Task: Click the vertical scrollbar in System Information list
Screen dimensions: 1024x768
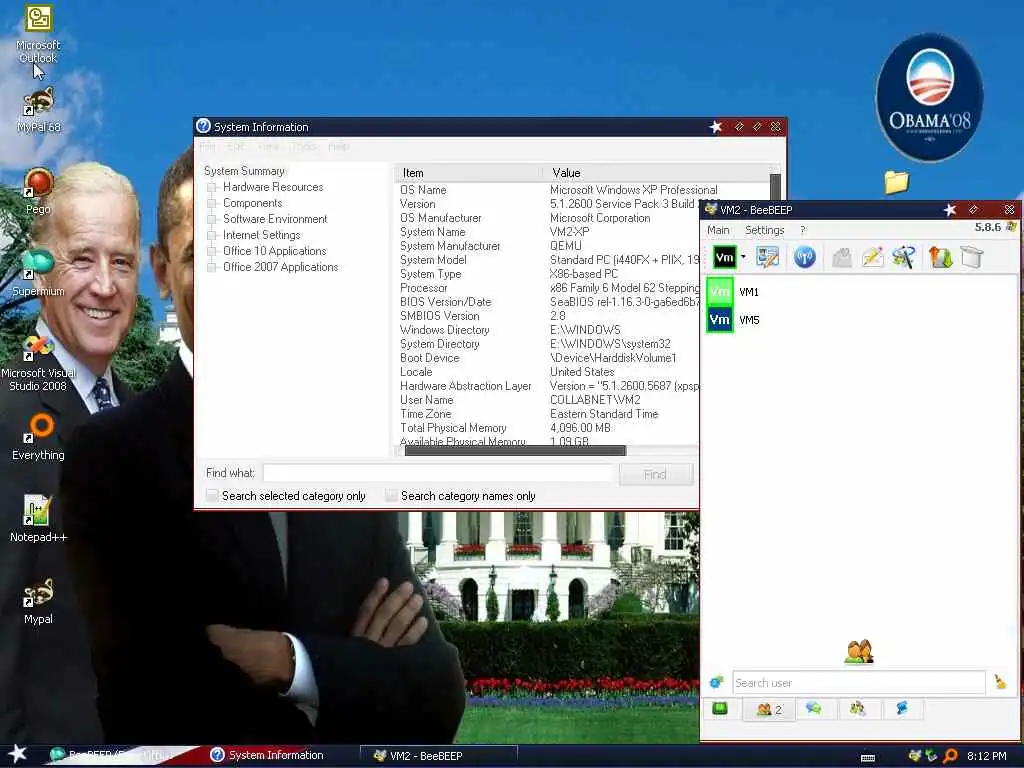Action: 775,187
